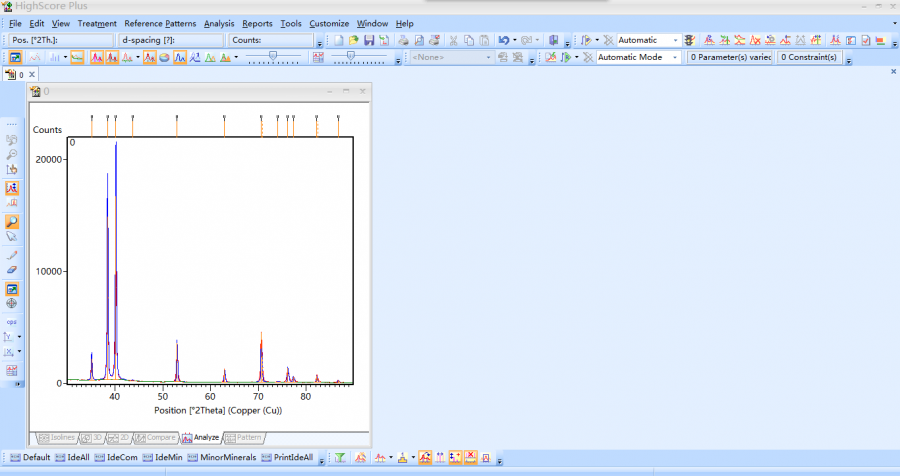Click the first slider in second toolbar
900x476 pixels.
272,57
